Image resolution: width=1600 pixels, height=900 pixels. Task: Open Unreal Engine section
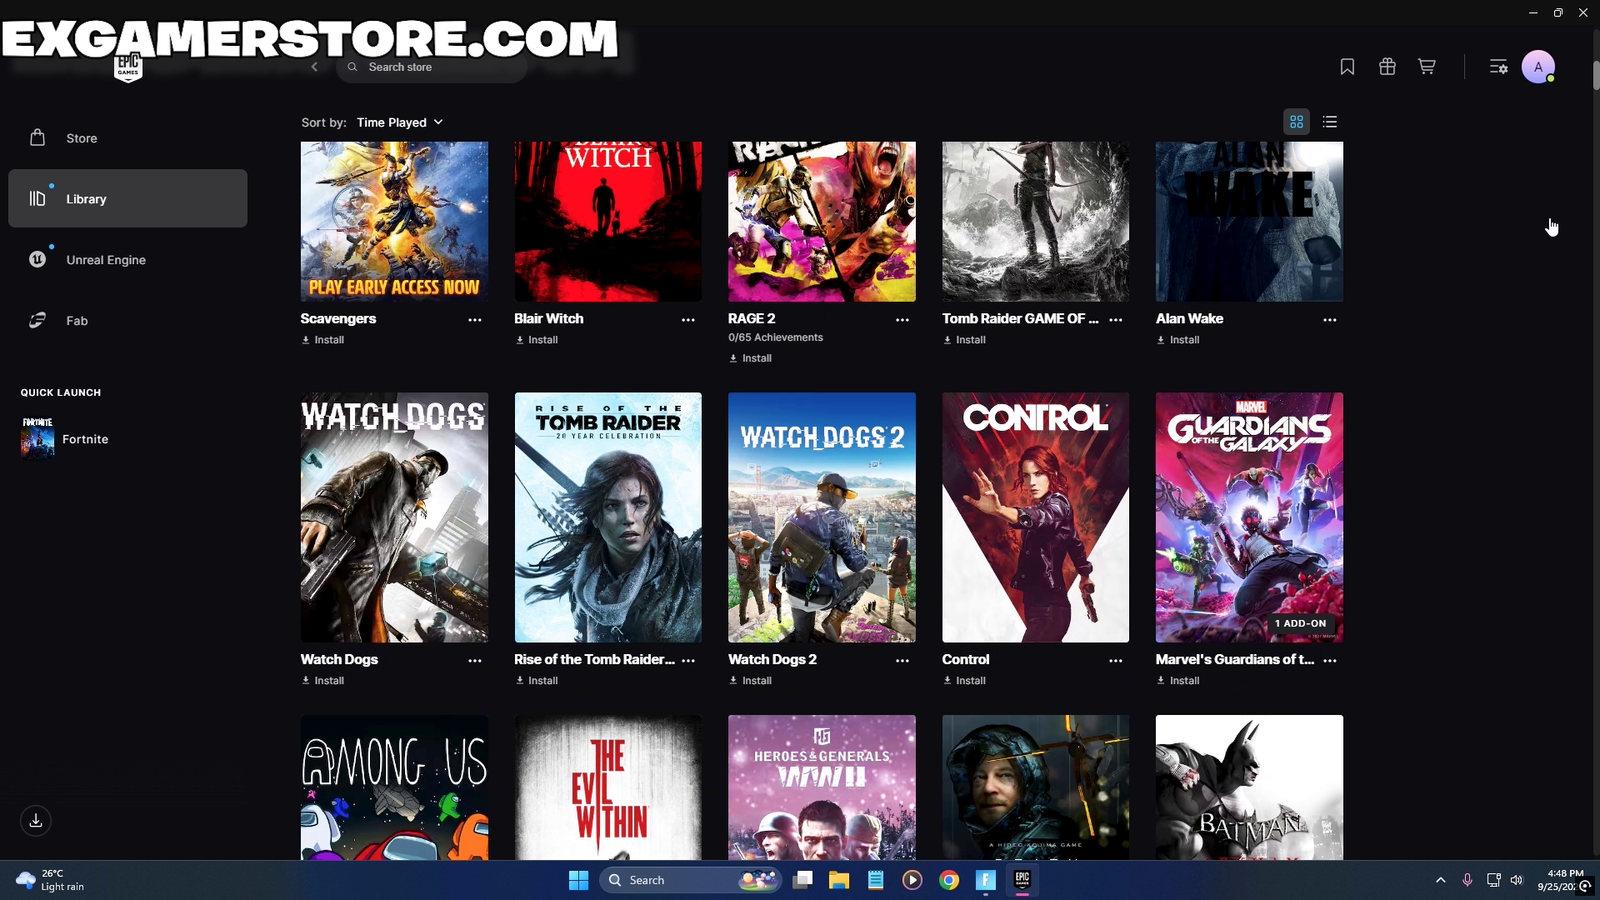(x=128, y=259)
